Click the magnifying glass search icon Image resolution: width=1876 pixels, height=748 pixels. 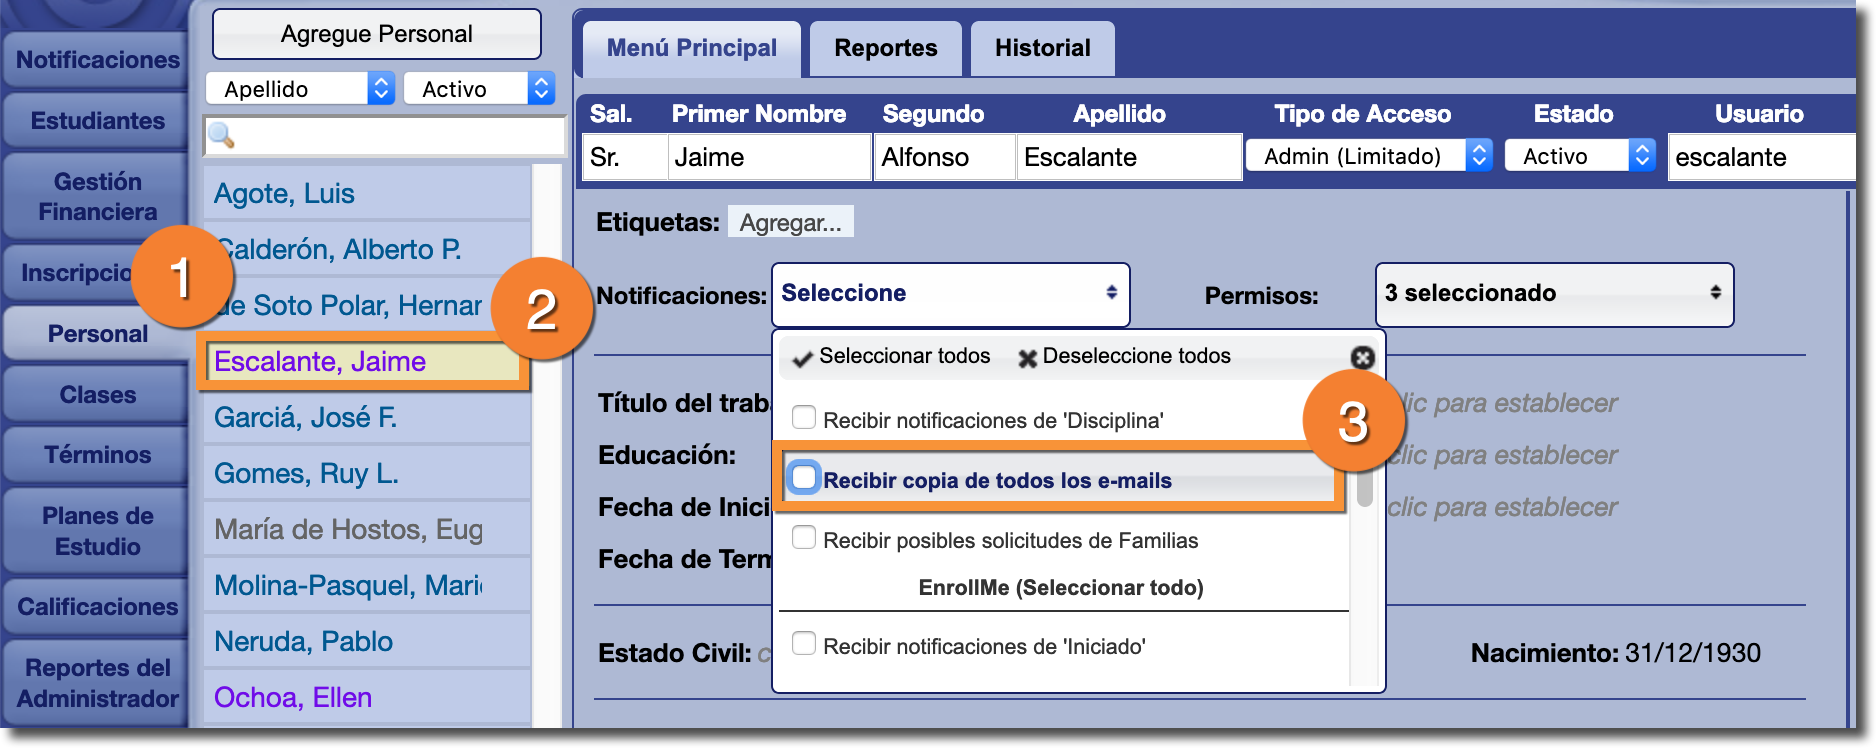coord(221,136)
